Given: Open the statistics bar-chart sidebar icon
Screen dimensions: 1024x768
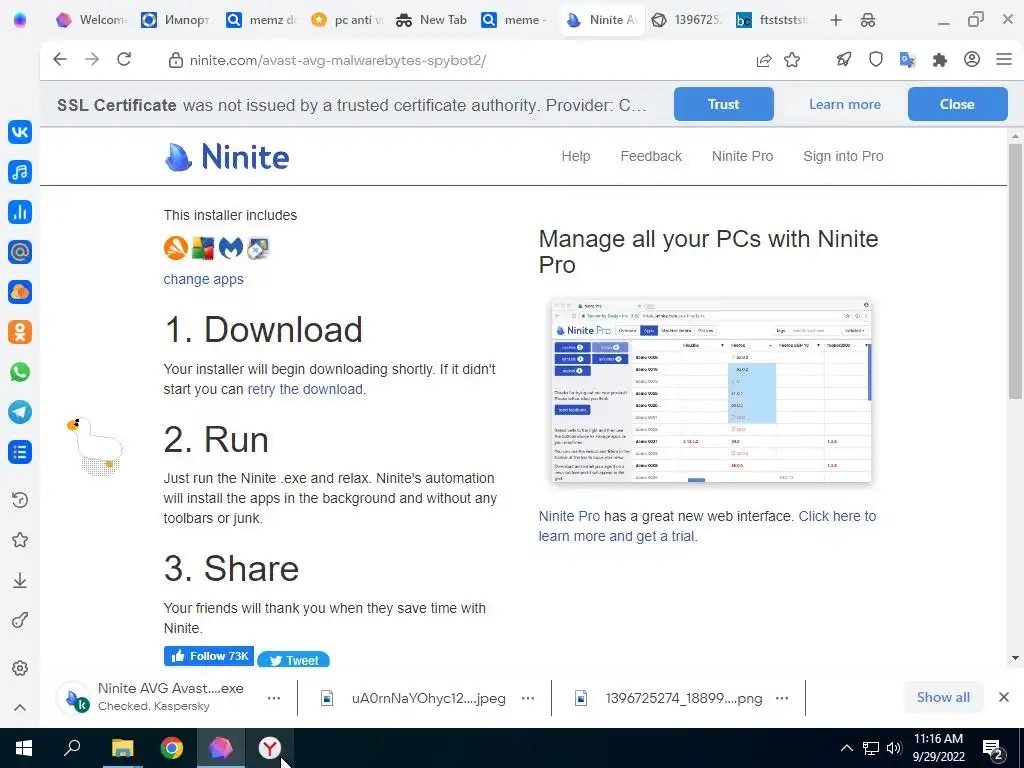Looking at the screenshot, I should [20, 212].
